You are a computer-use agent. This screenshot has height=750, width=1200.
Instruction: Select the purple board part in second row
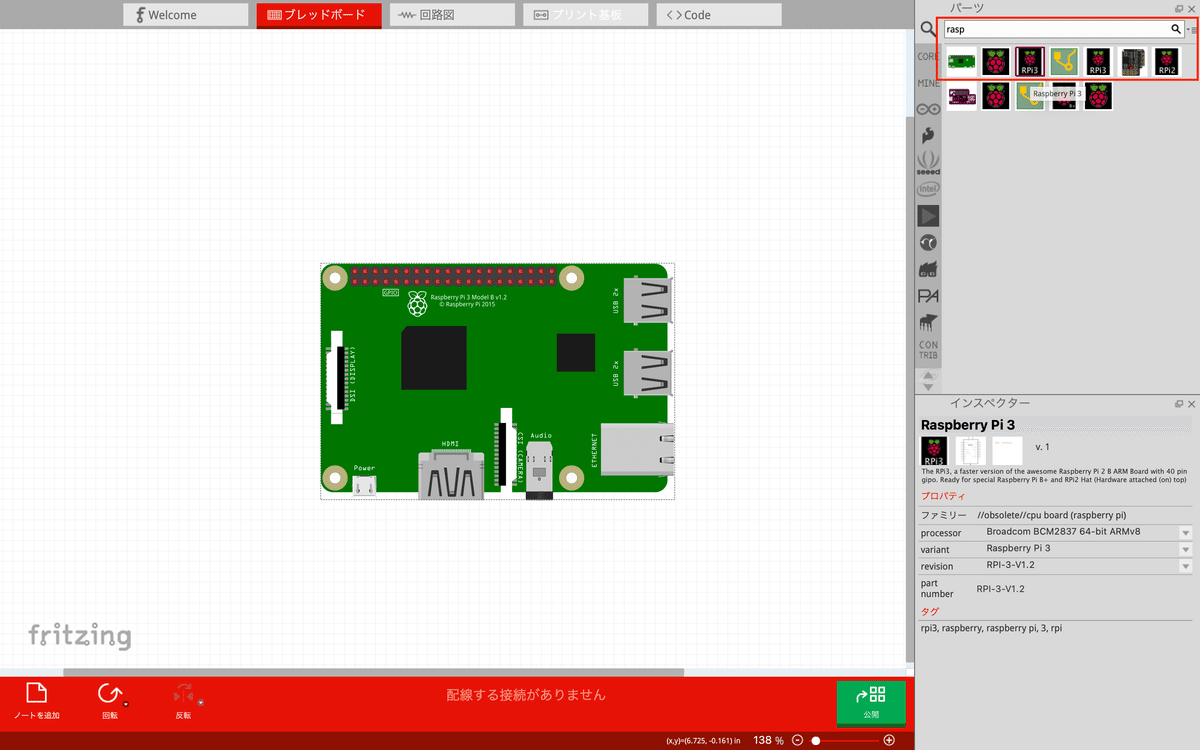click(962, 96)
